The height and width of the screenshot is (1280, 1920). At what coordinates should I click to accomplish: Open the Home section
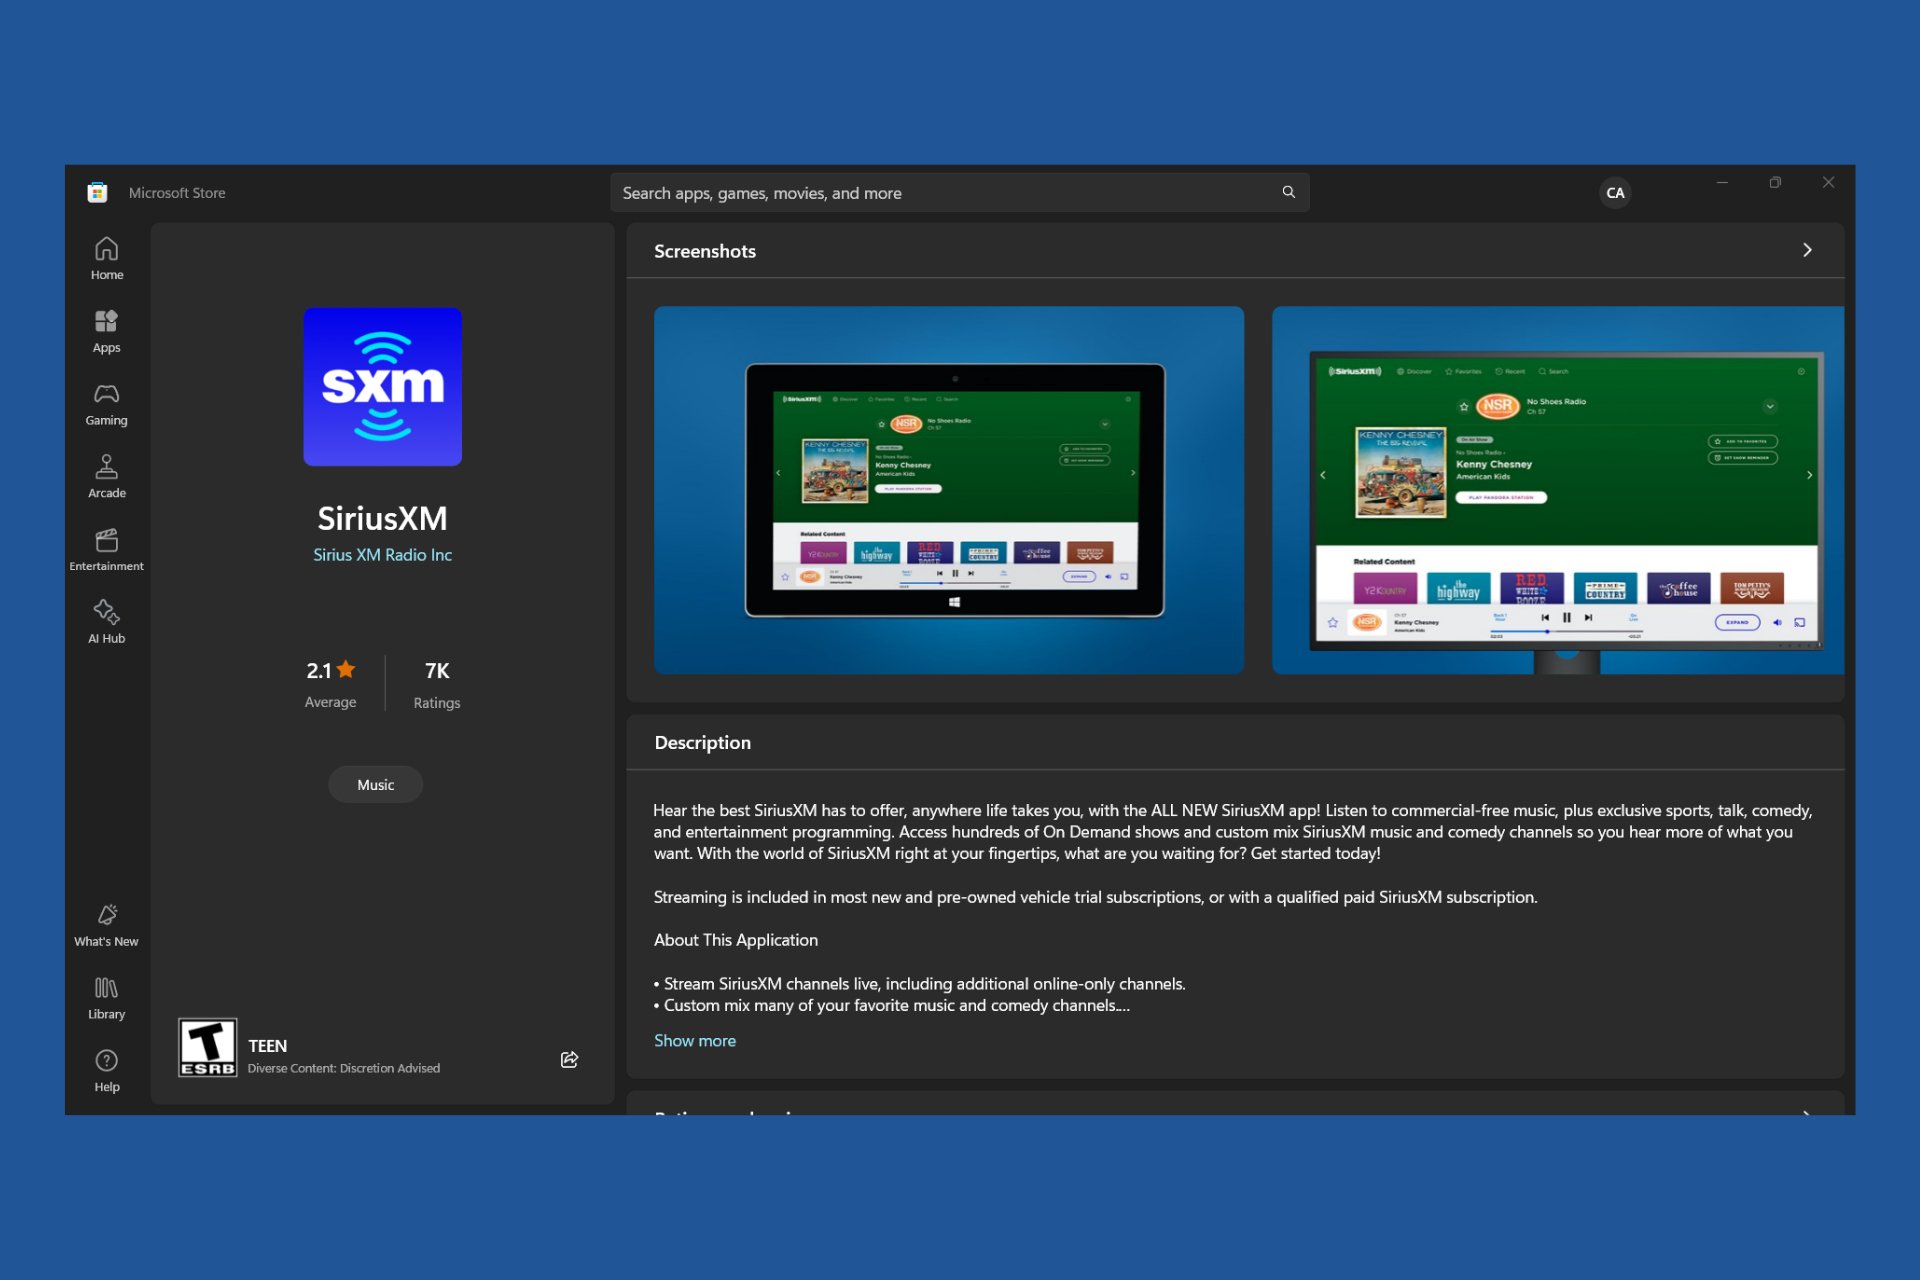tap(107, 259)
